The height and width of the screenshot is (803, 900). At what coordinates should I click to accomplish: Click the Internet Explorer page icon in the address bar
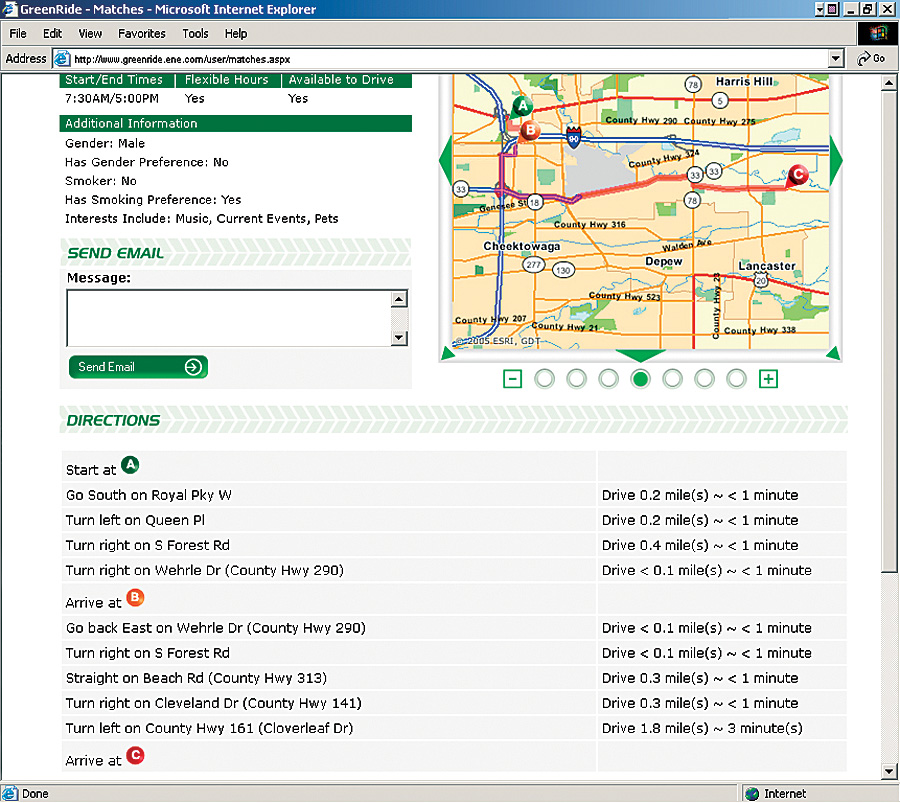pyautogui.click(x=61, y=59)
